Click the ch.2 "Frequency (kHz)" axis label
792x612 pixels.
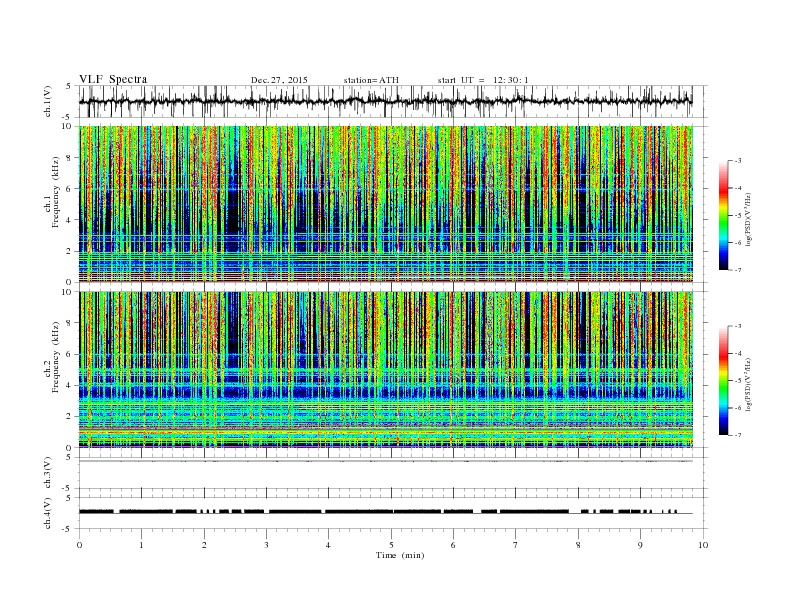pos(56,356)
